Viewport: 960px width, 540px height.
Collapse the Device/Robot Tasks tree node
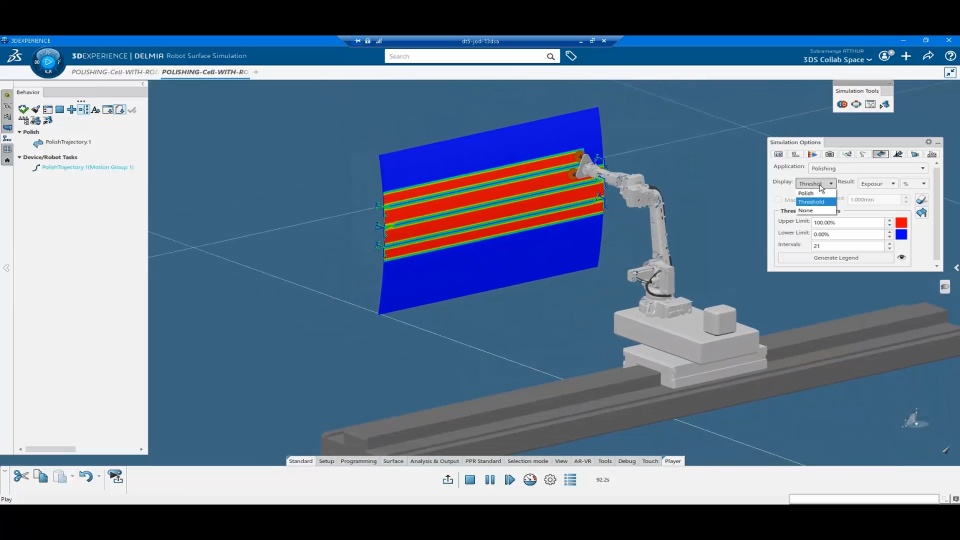(x=19, y=157)
